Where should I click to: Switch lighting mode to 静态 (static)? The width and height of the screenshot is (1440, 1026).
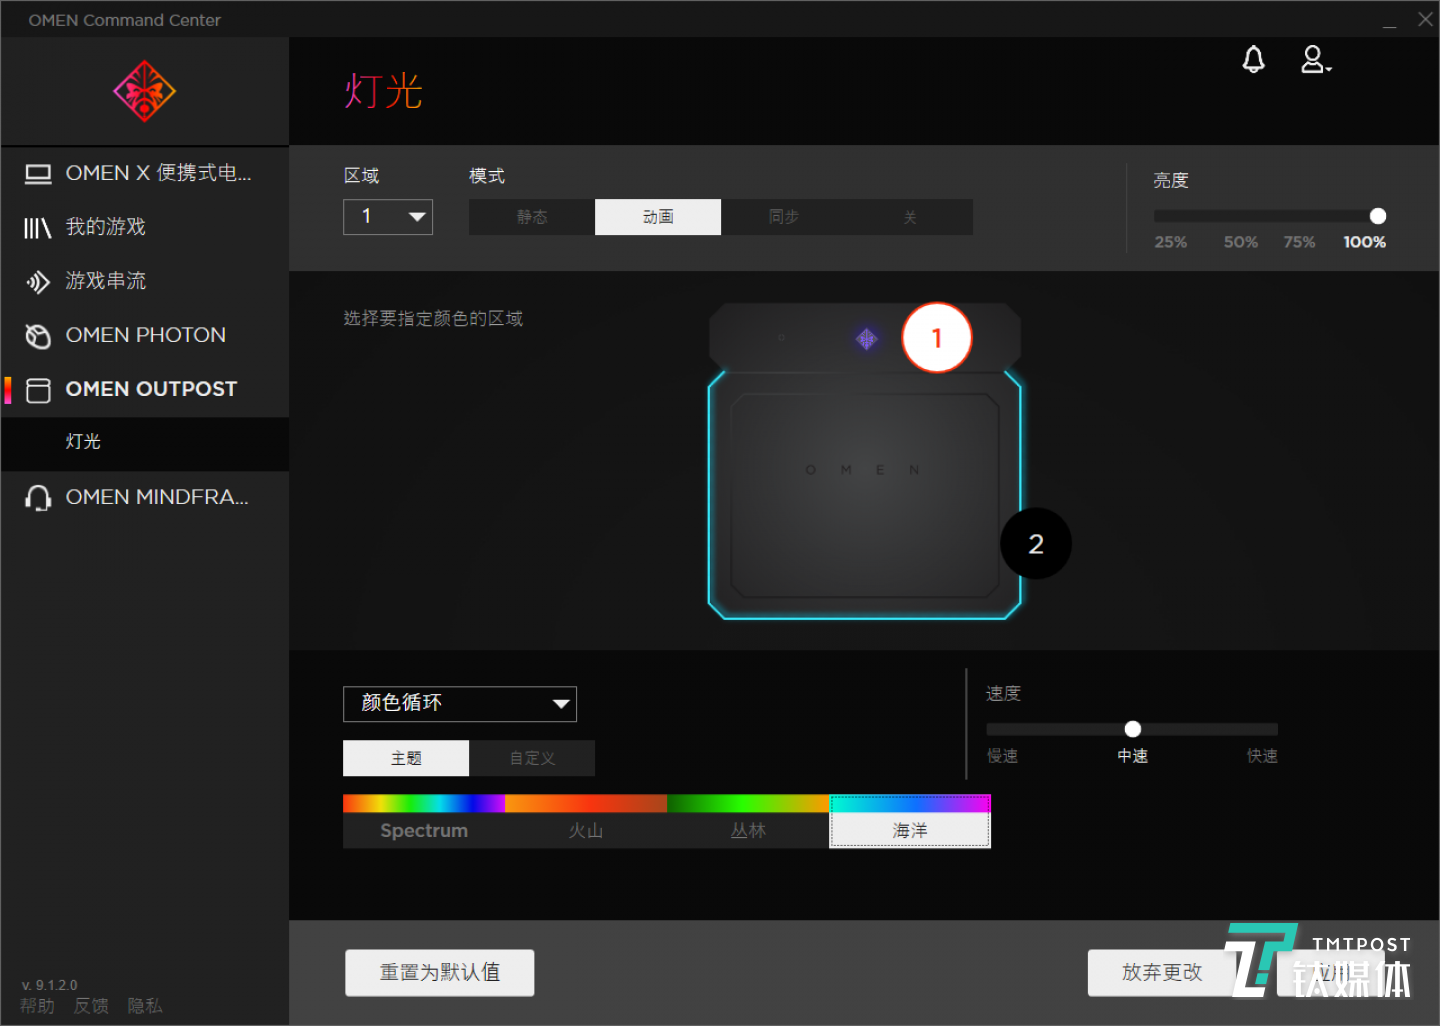click(x=532, y=217)
